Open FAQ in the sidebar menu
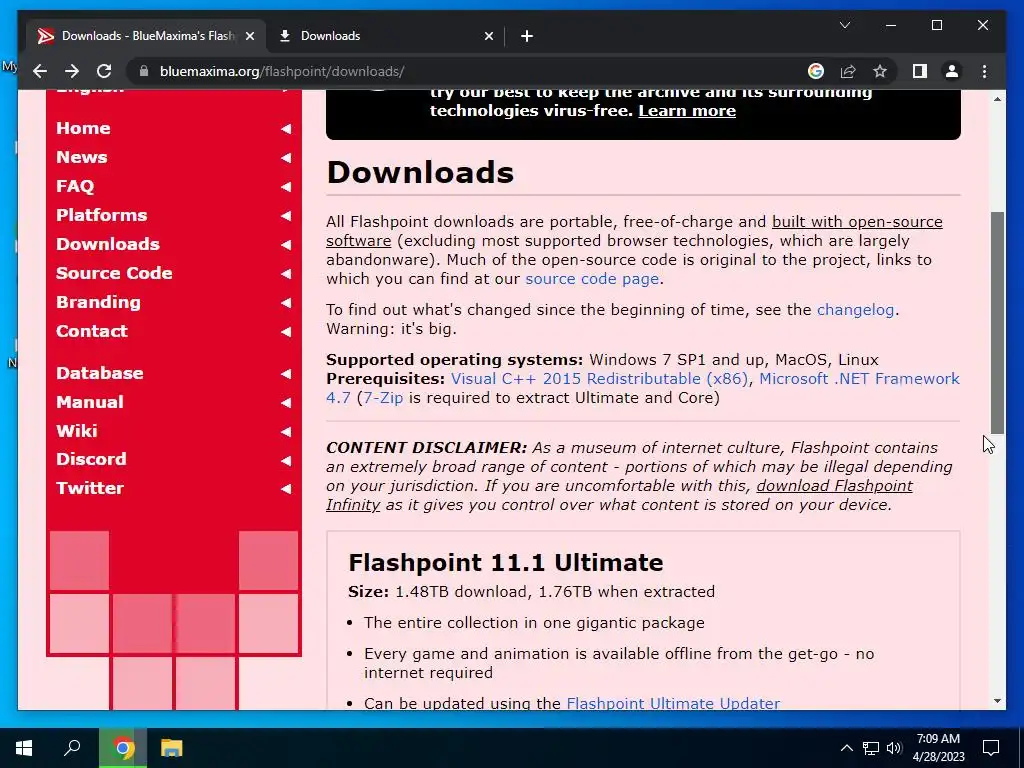 (x=75, y=186)
